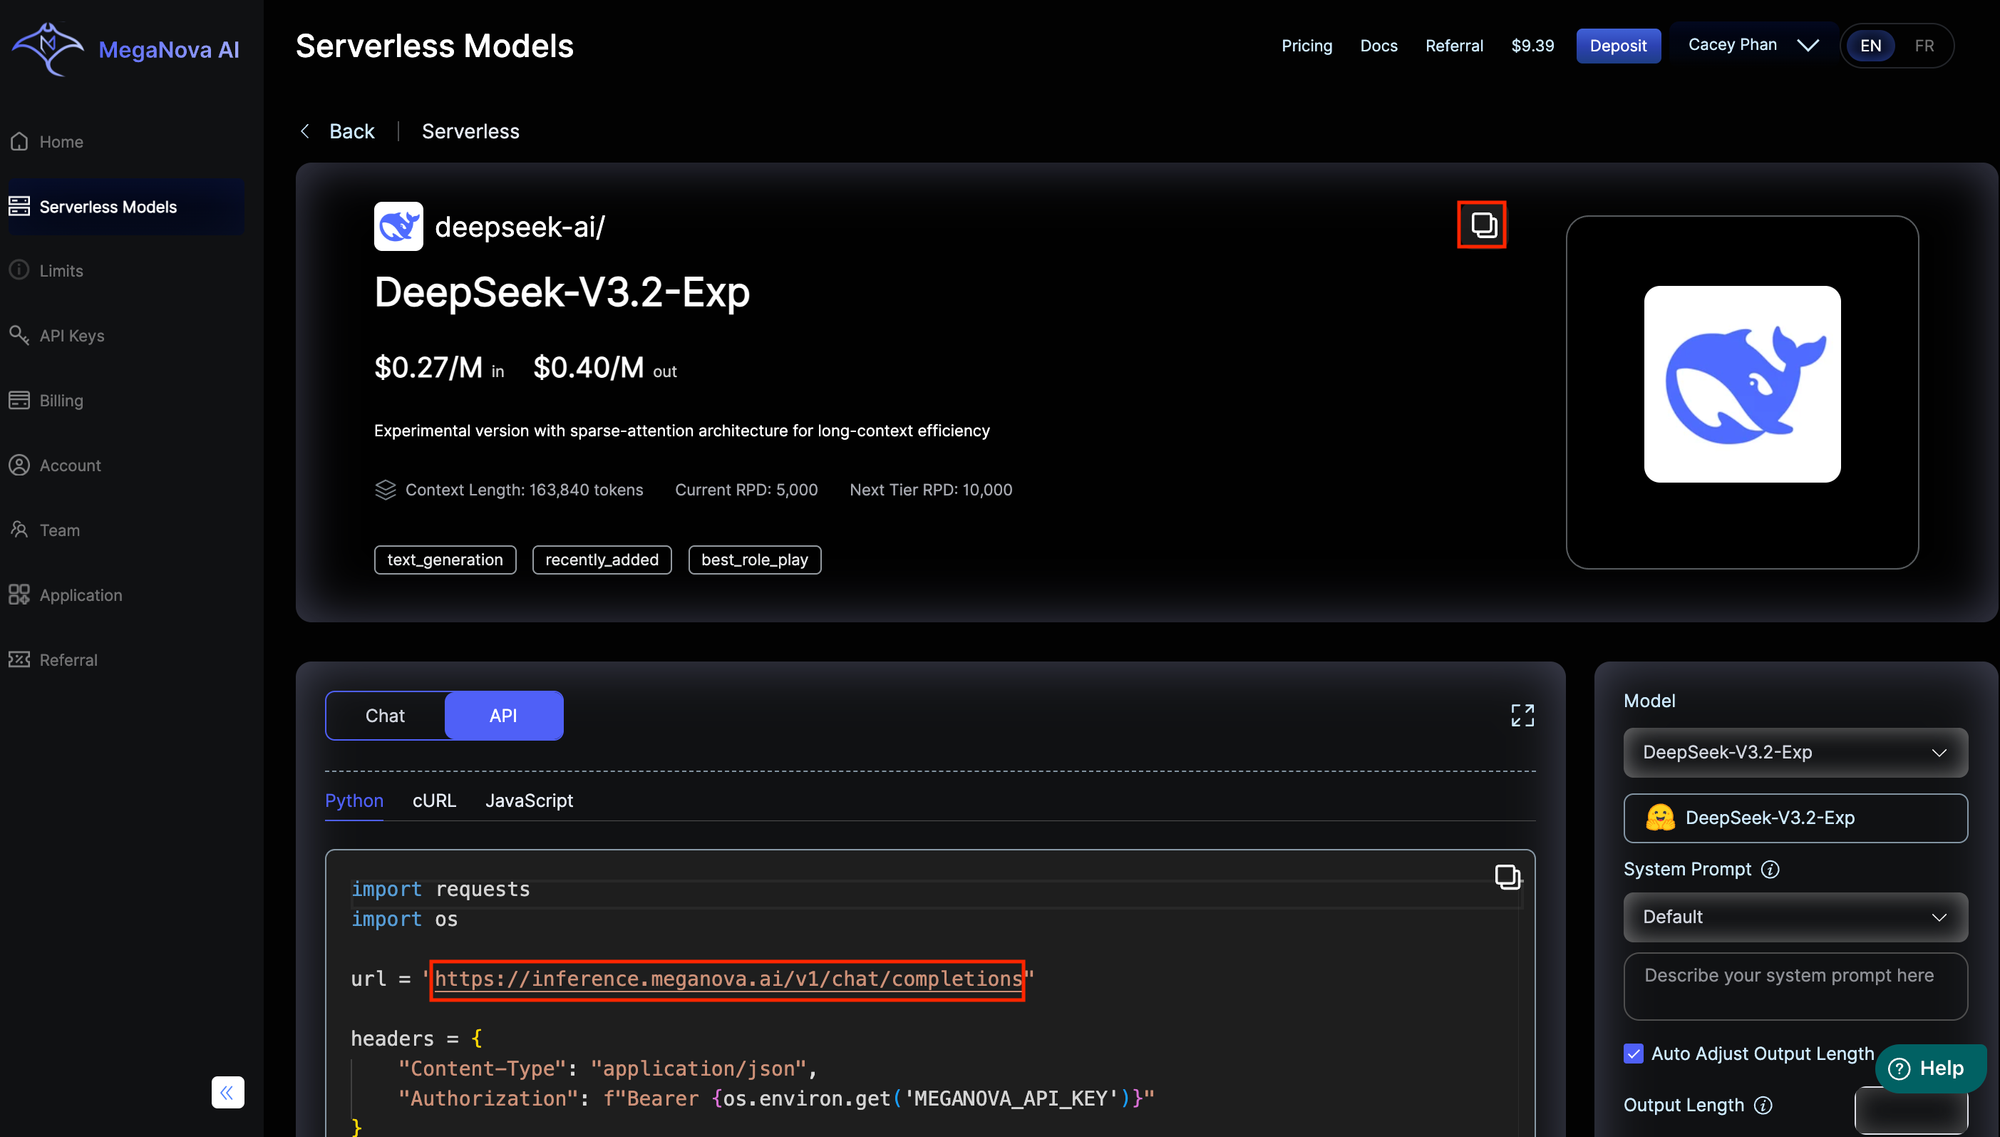Select the JavaScript code tab
The width and height of the screenshot is (2000, 1137).
pyautogui.click(x=529, y=801)
